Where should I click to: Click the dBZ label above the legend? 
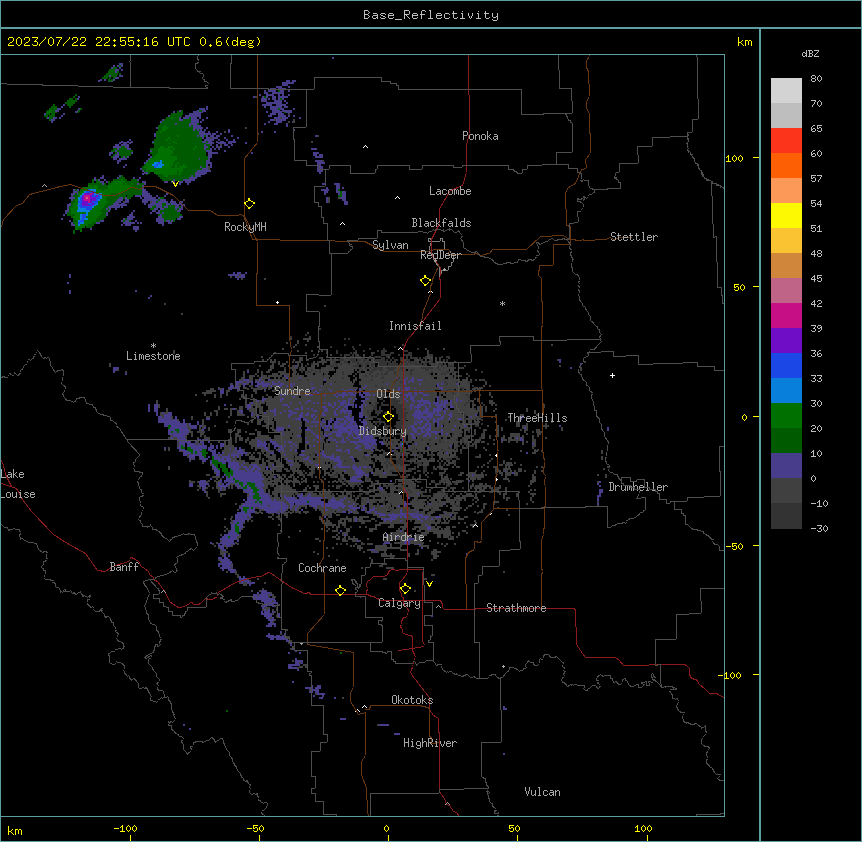coord(810,53)
